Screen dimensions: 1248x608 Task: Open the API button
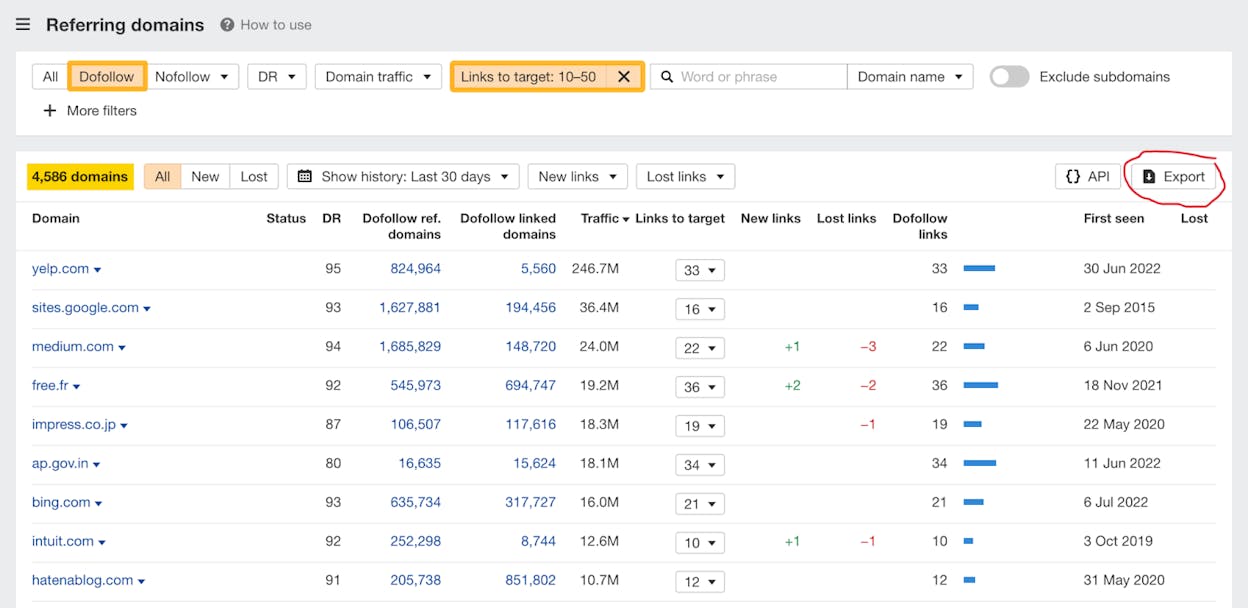(1087, 177)
